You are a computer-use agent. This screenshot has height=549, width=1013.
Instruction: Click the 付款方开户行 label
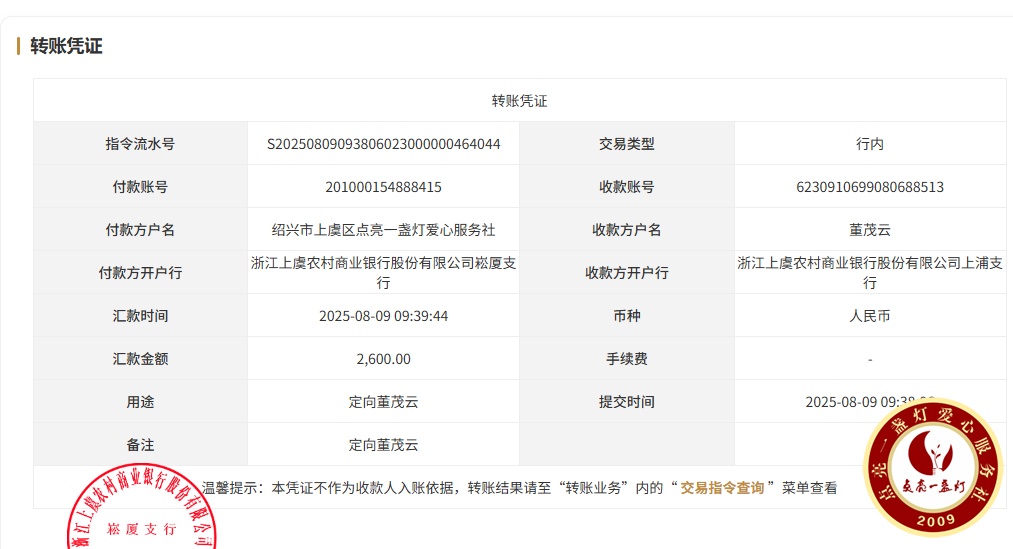point(140,273)
